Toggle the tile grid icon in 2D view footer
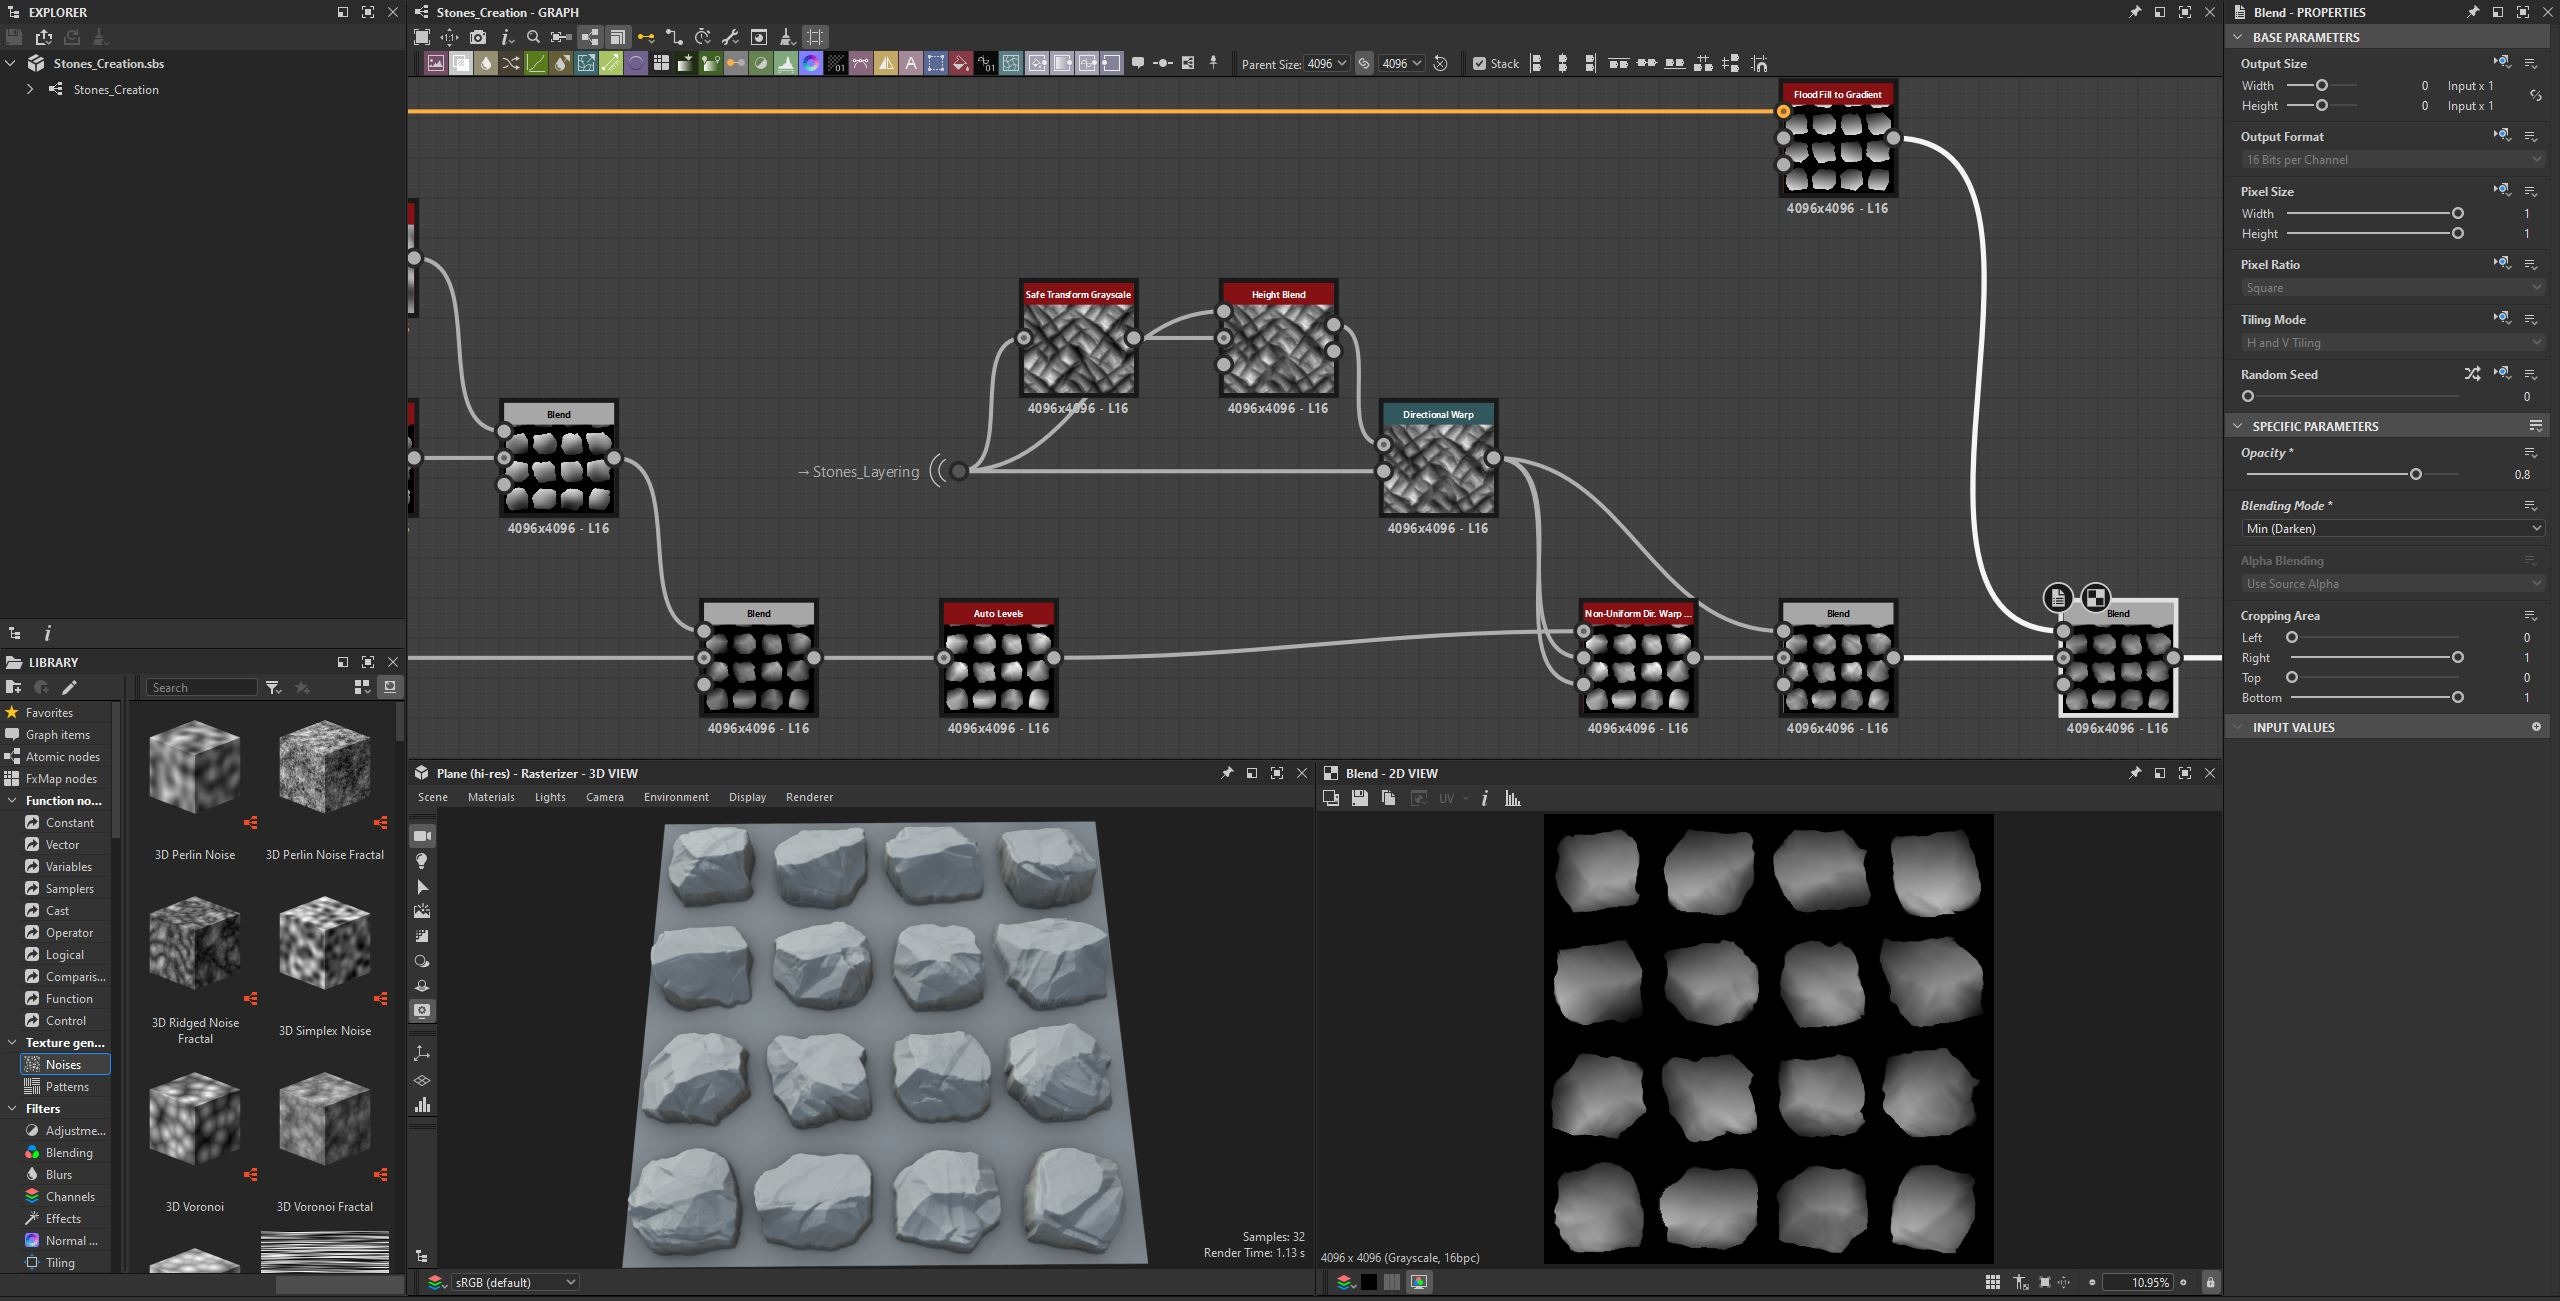This screenshot has height=1301, width=2560. point(1993,1282)
